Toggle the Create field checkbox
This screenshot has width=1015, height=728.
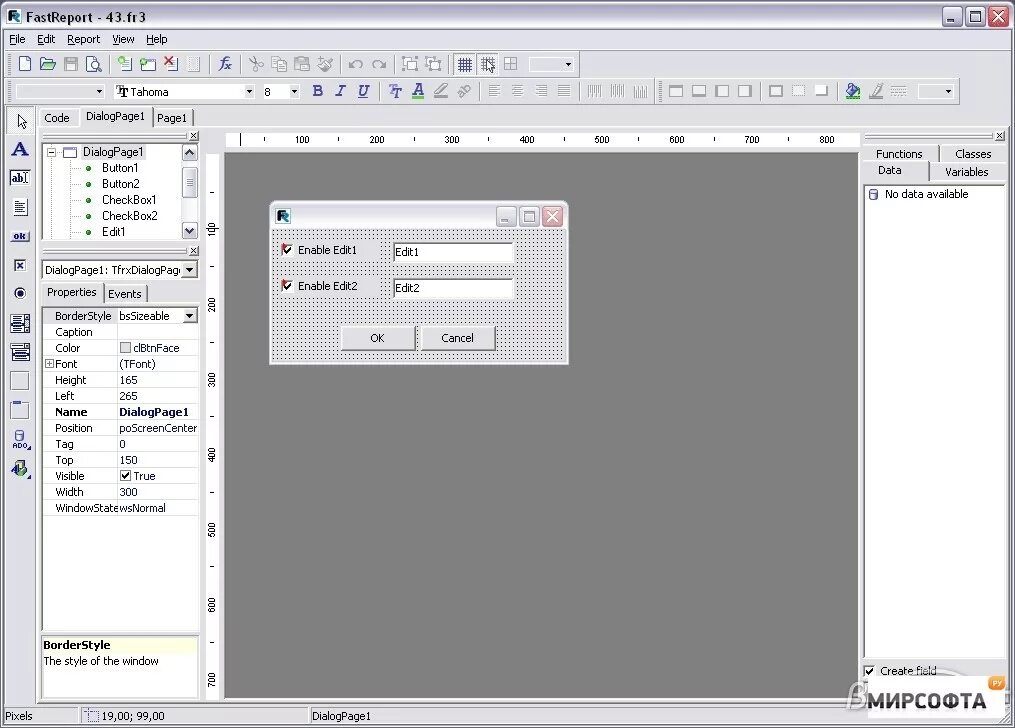[x=869, y=671]
